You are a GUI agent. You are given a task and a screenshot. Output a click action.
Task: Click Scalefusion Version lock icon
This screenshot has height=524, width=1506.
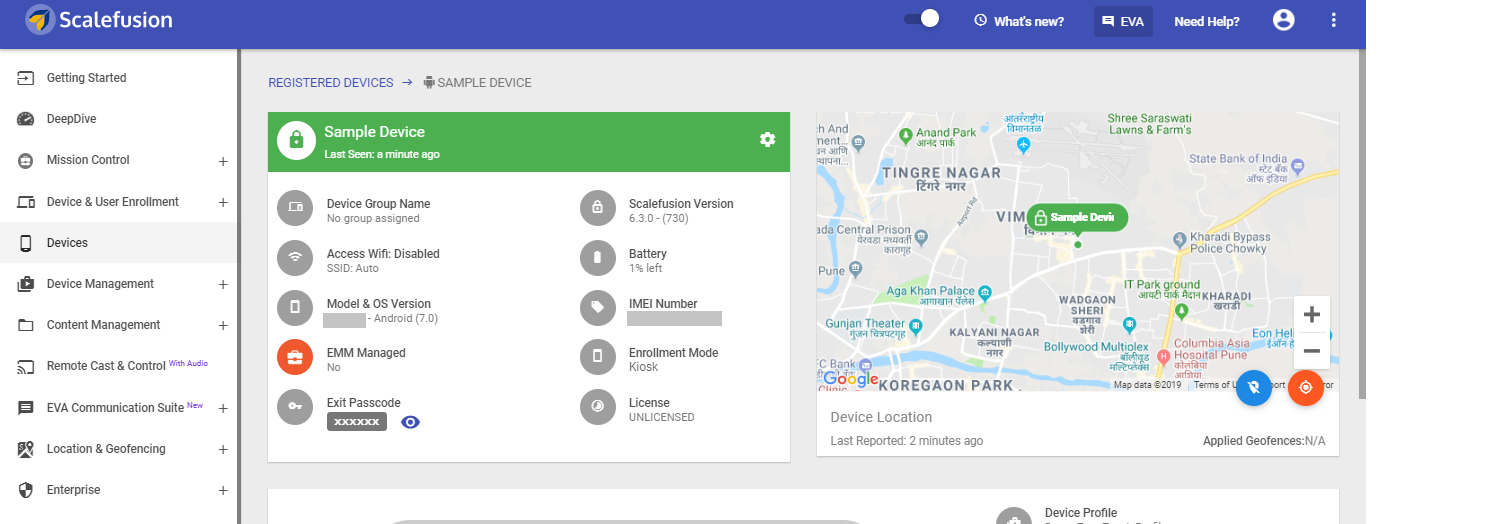pyautogui.click(x=597, y=207)
